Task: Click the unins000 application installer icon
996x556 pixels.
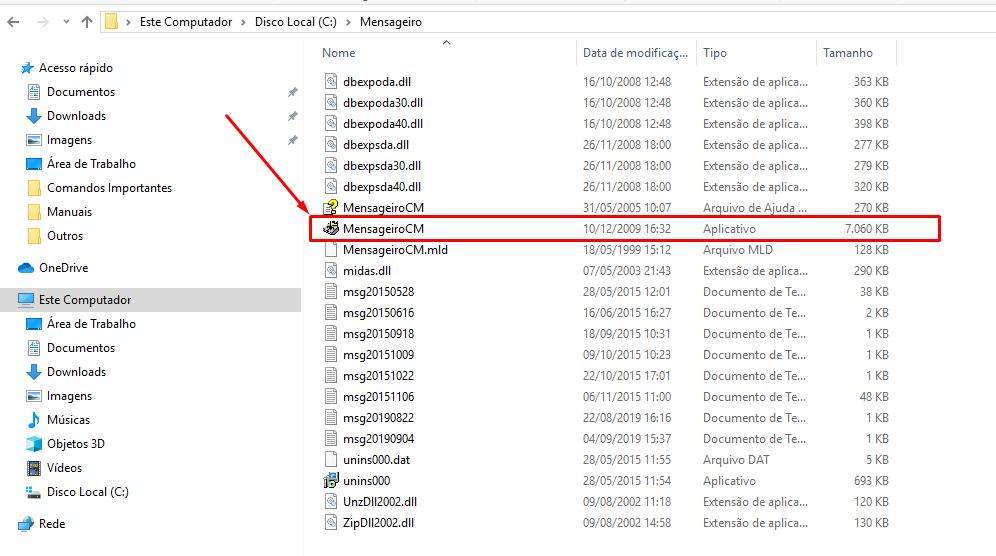Action: 331,480
